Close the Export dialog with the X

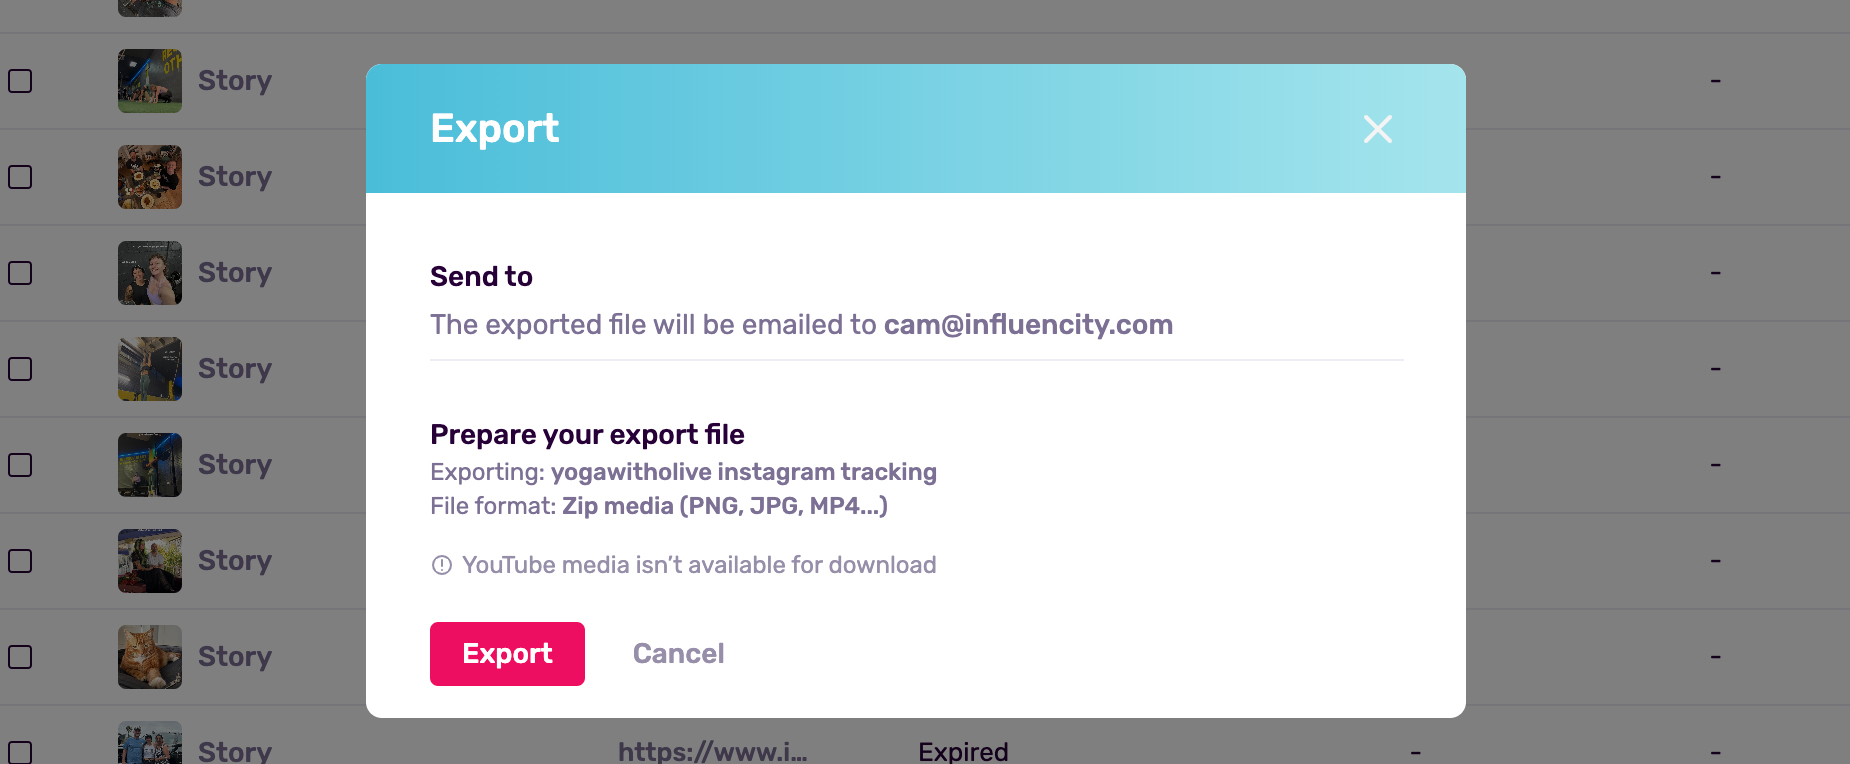[x=1377, y=129]
